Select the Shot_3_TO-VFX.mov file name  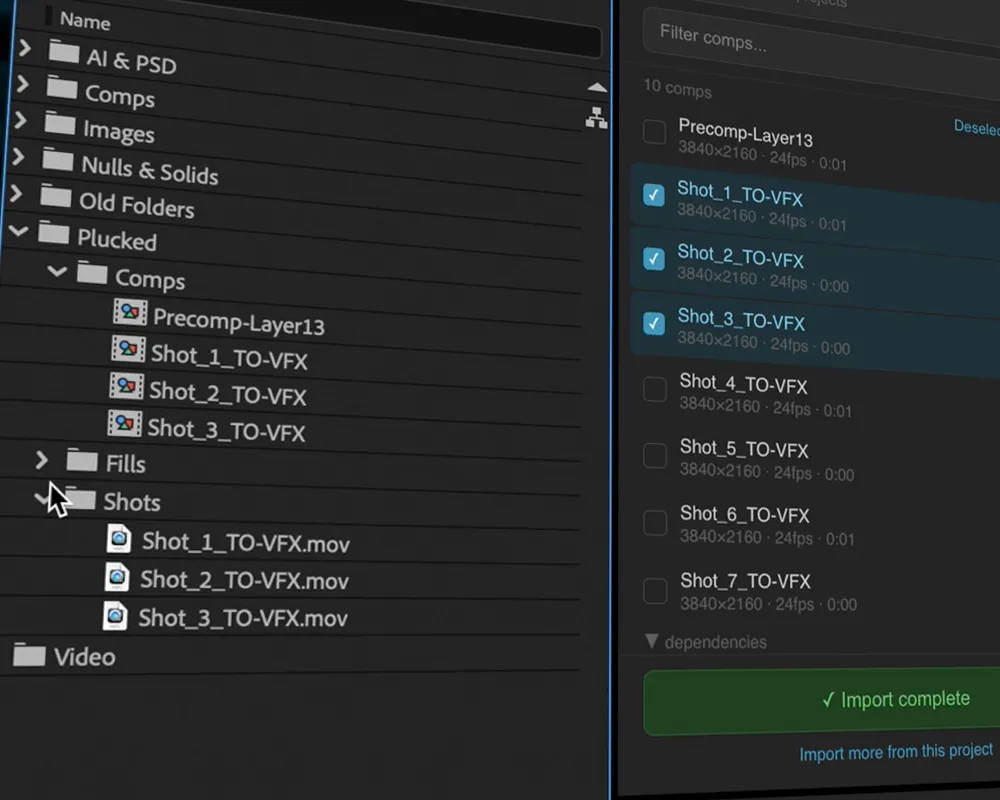point(243,618)
